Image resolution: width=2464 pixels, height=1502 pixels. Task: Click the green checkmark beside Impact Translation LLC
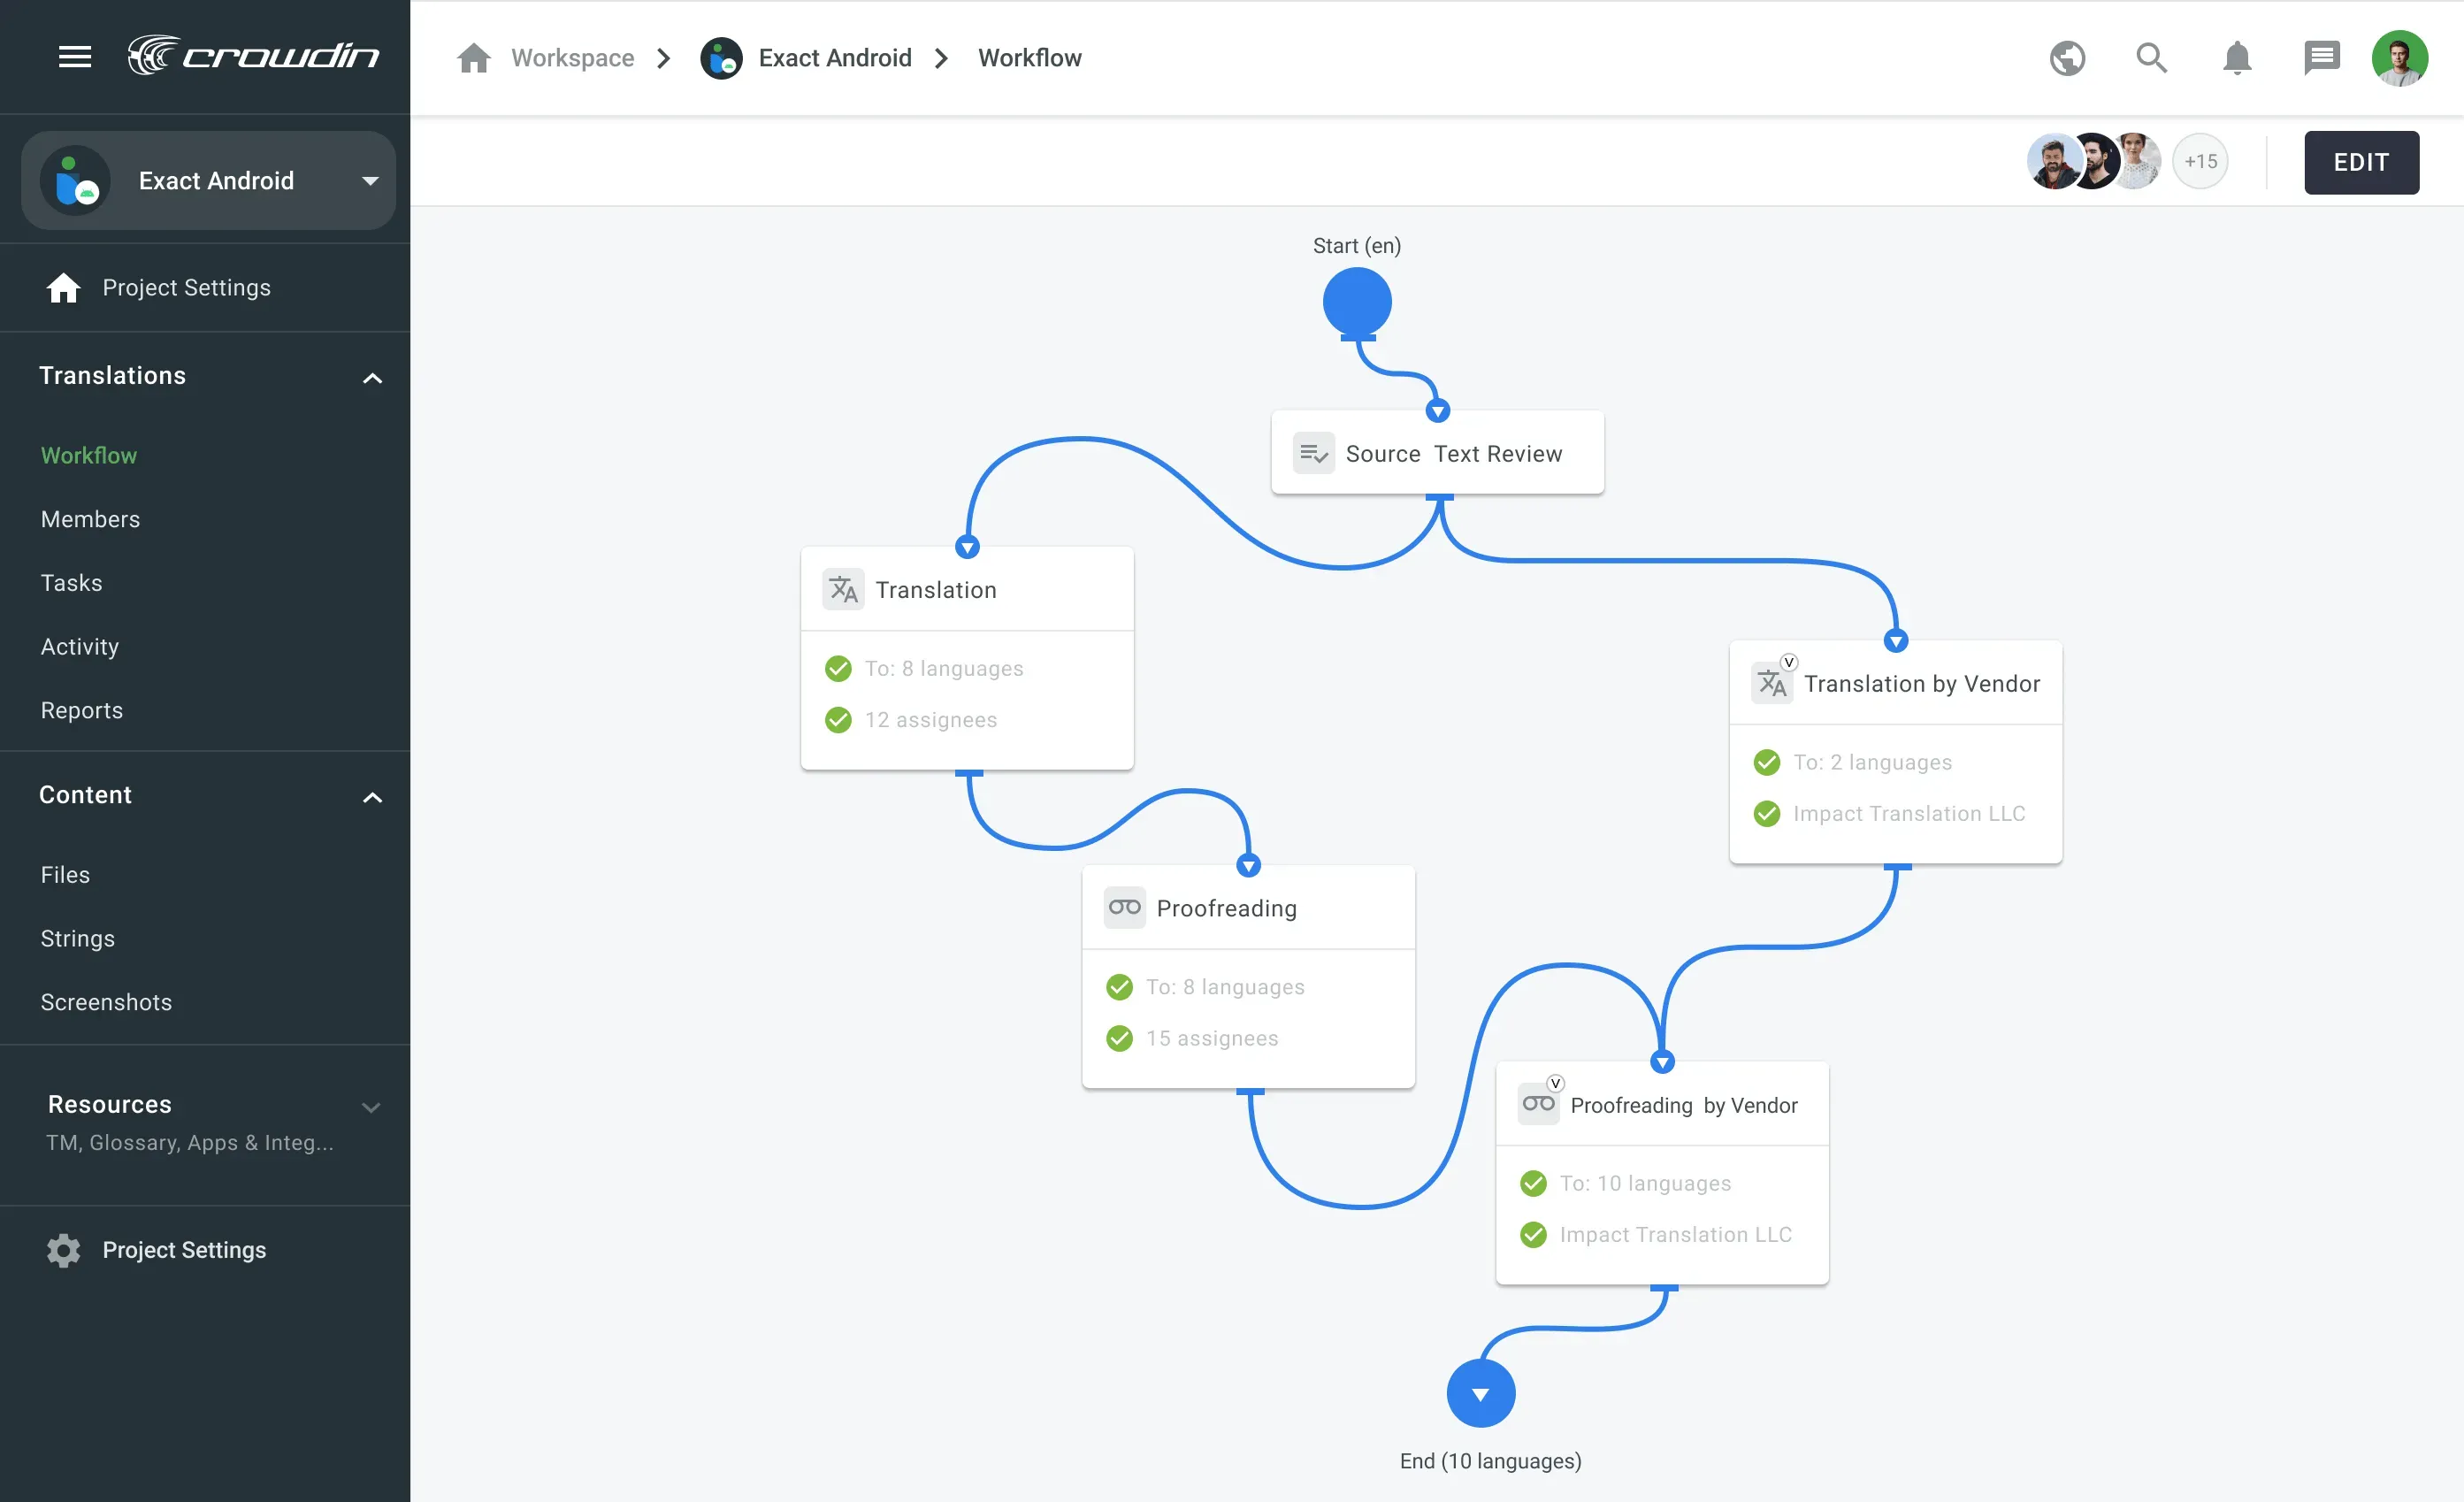tap(1767, 813)
